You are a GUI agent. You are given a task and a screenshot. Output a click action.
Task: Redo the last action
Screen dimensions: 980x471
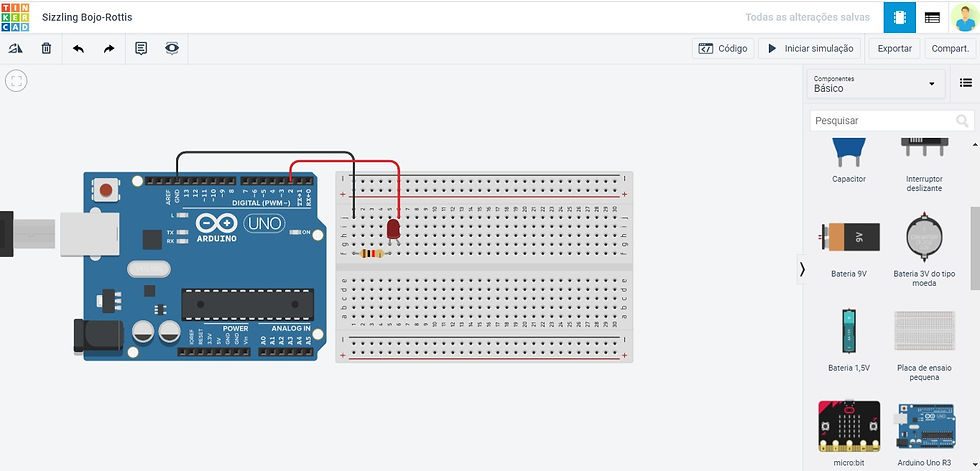point(109,48)
